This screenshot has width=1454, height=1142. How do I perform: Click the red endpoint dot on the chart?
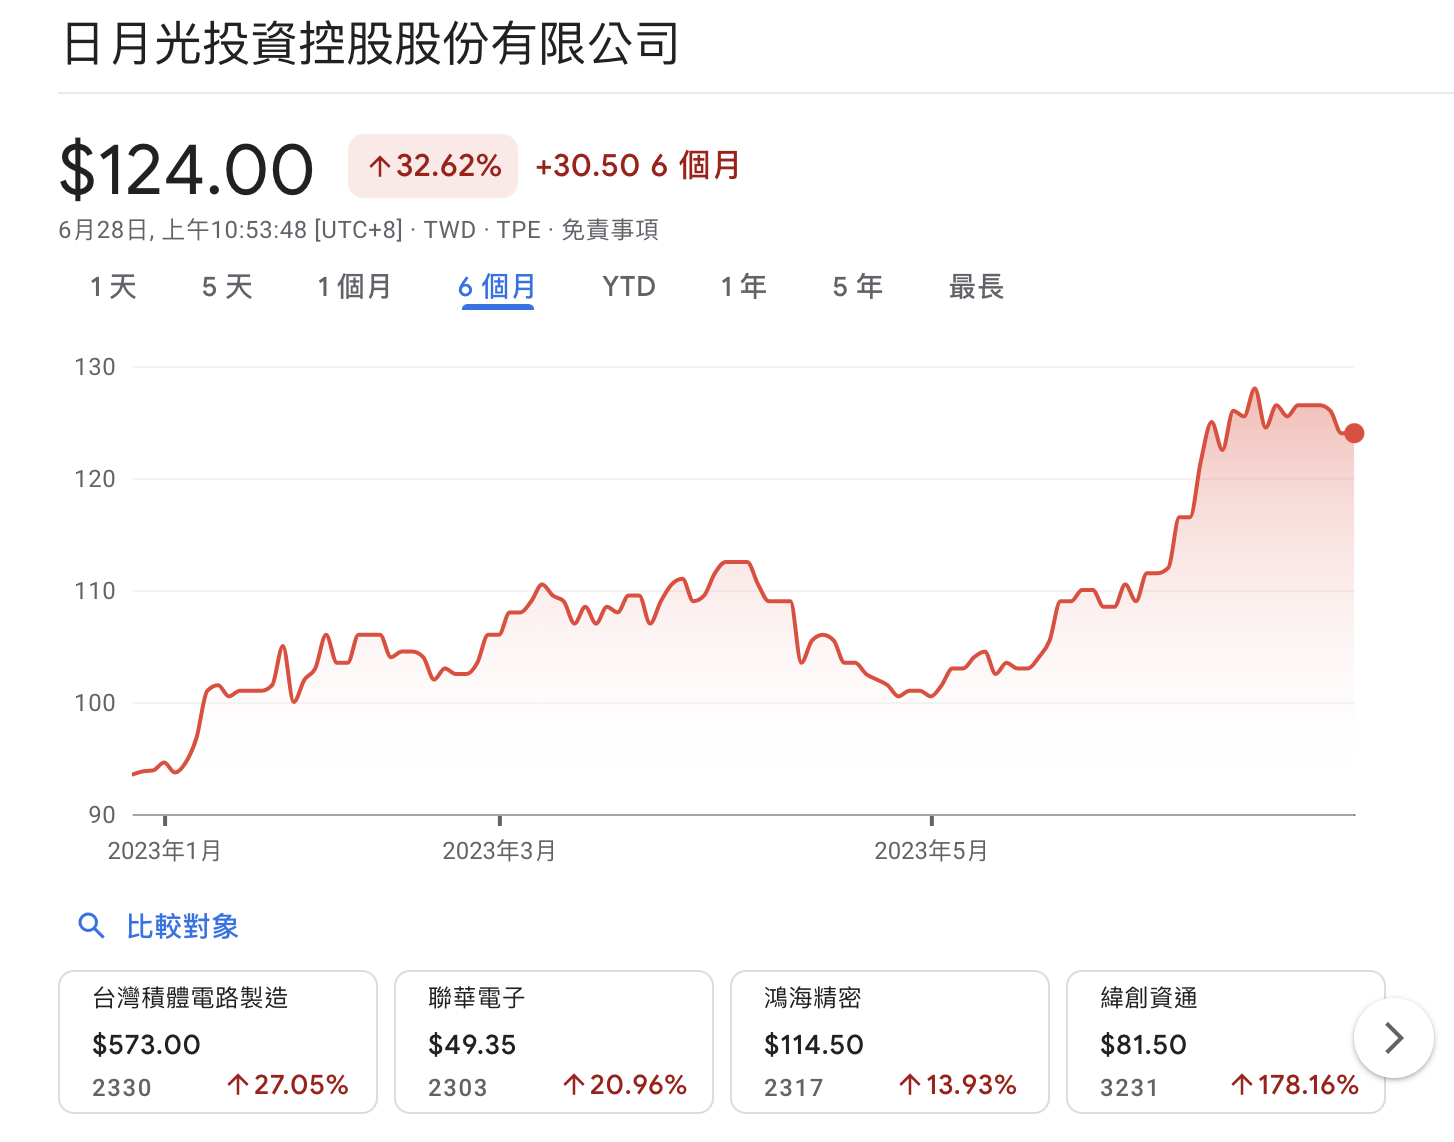(1354, 433)
